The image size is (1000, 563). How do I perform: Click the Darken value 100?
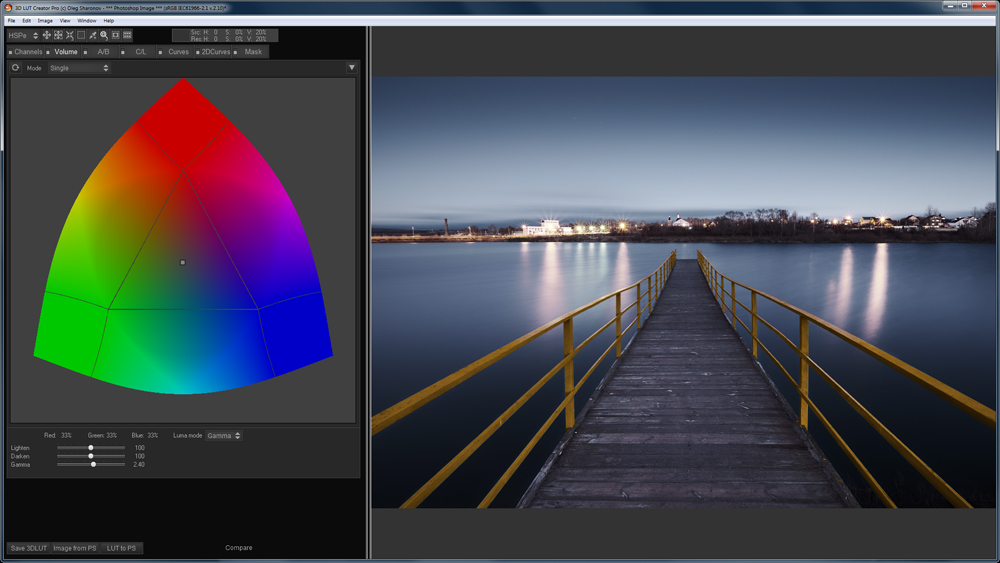139,456
